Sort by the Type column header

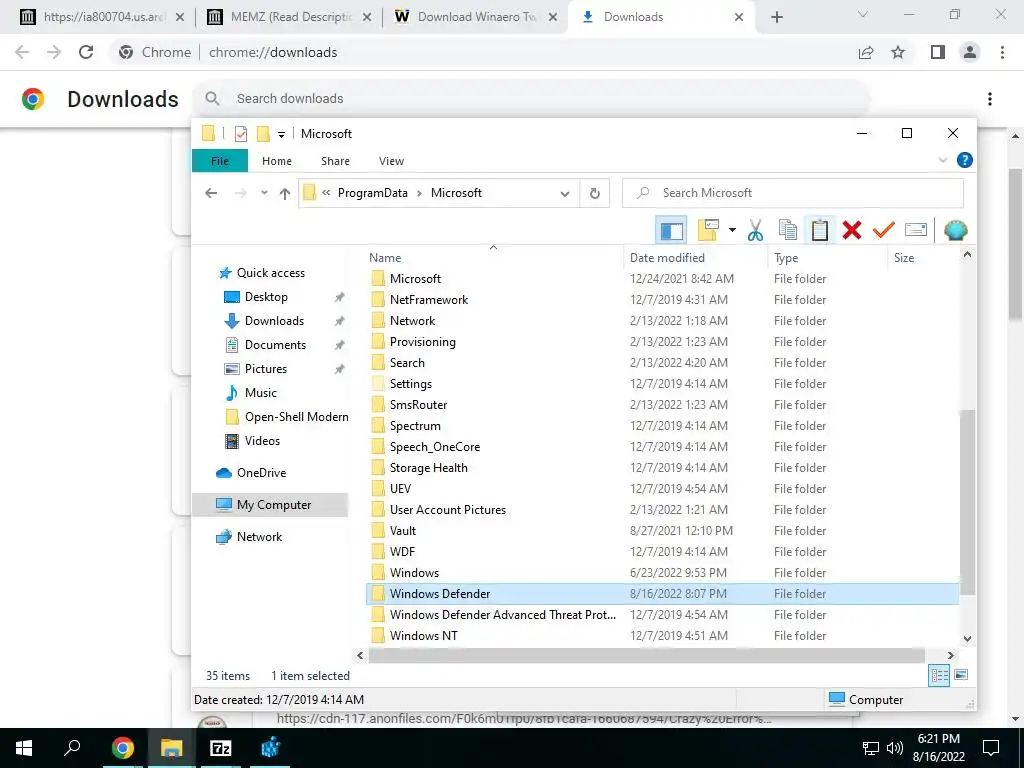point(786,258)
